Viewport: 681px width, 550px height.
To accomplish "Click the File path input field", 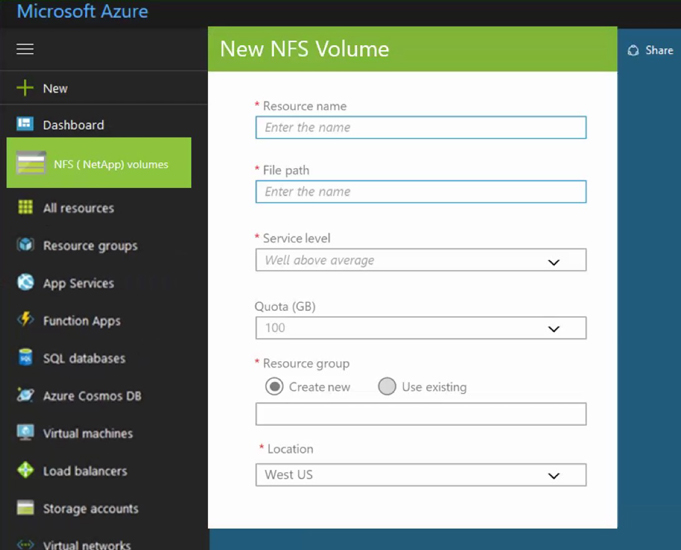I will (421, 192).
